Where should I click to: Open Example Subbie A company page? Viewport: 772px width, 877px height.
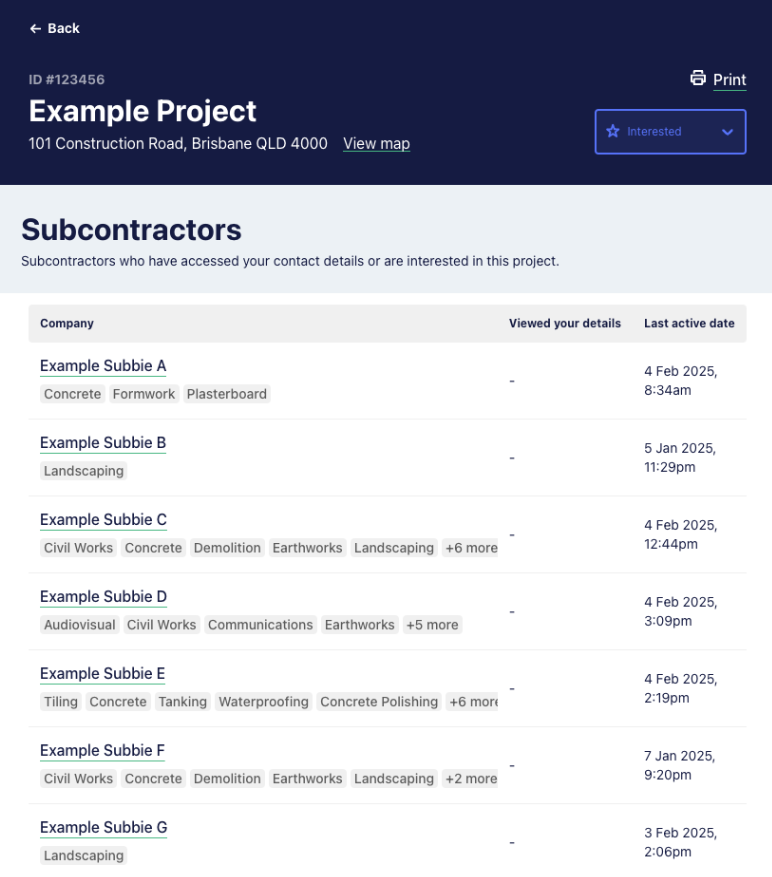103,366
